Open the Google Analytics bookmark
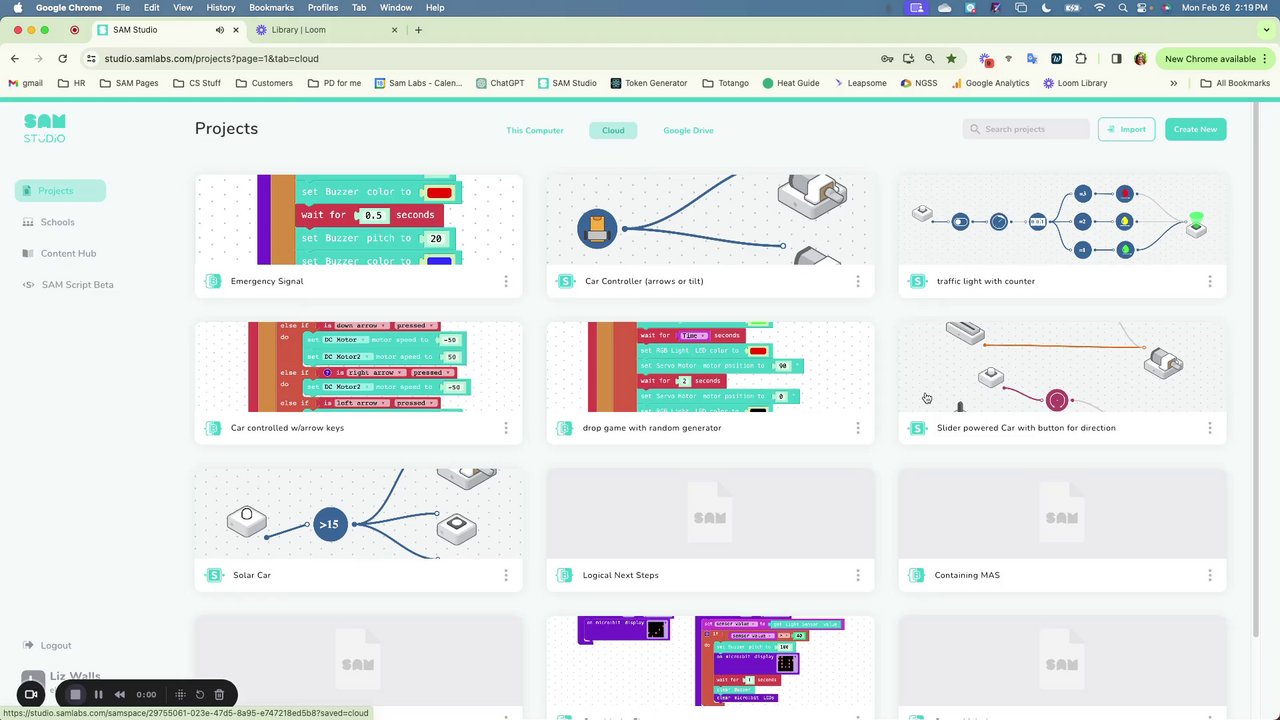This screenshot has height=720, width=1280. [x=990, y=83]
